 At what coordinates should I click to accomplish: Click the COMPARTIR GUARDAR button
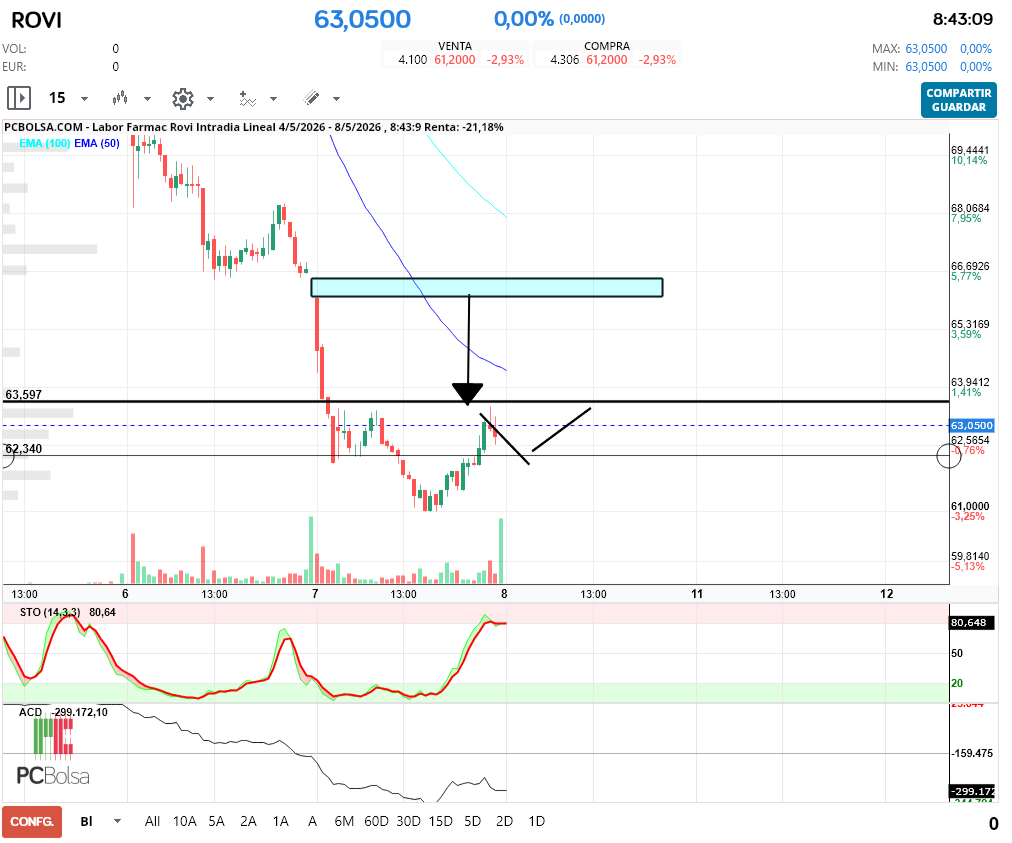point(958,100)
